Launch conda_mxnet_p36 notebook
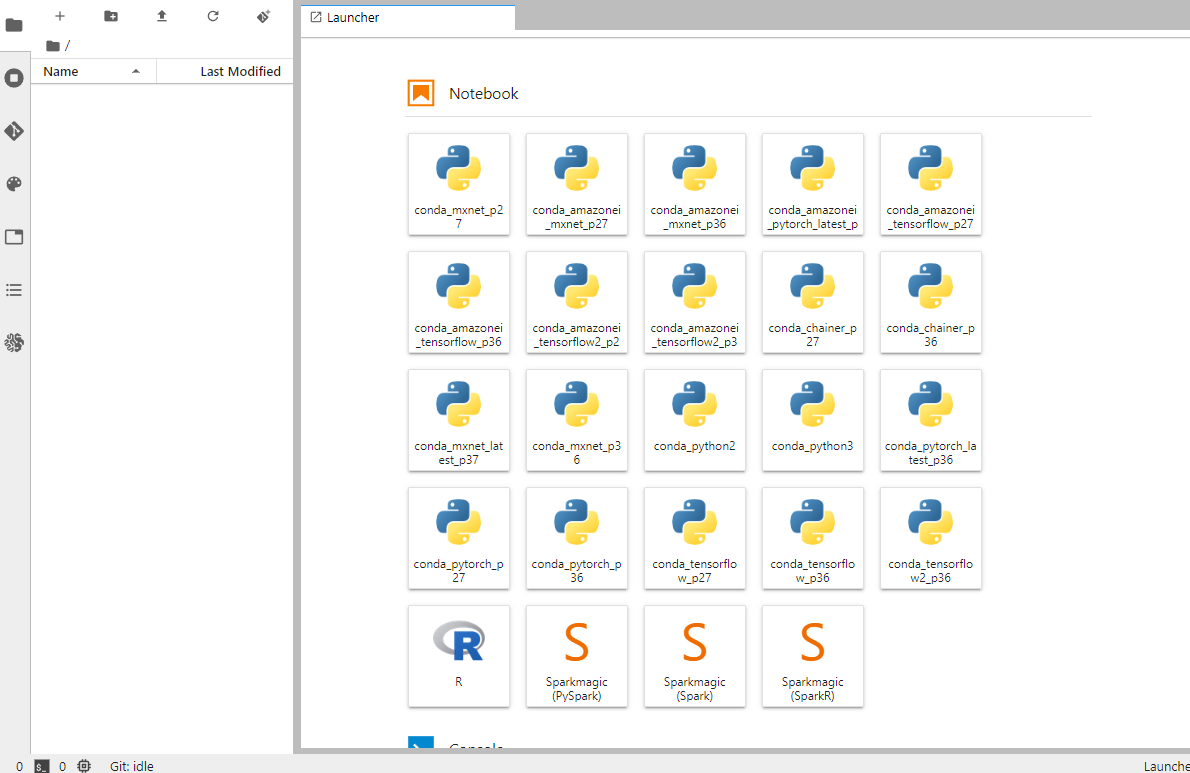This screenshot has width=1190, height=773. pos(577,420)
